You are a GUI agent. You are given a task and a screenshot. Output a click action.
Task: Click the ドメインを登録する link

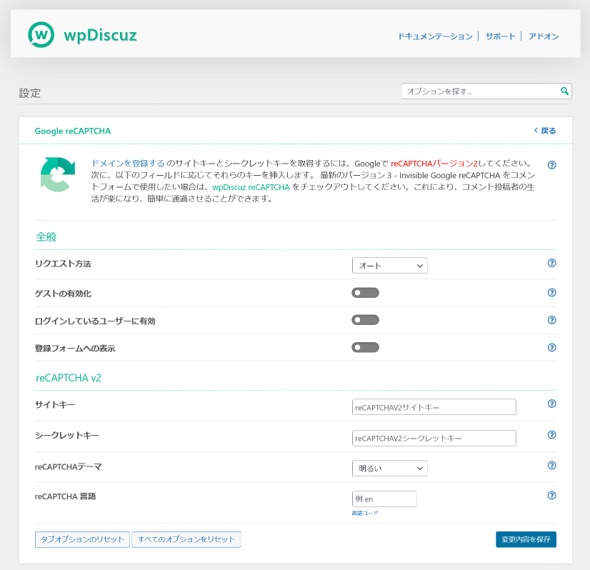128,163
